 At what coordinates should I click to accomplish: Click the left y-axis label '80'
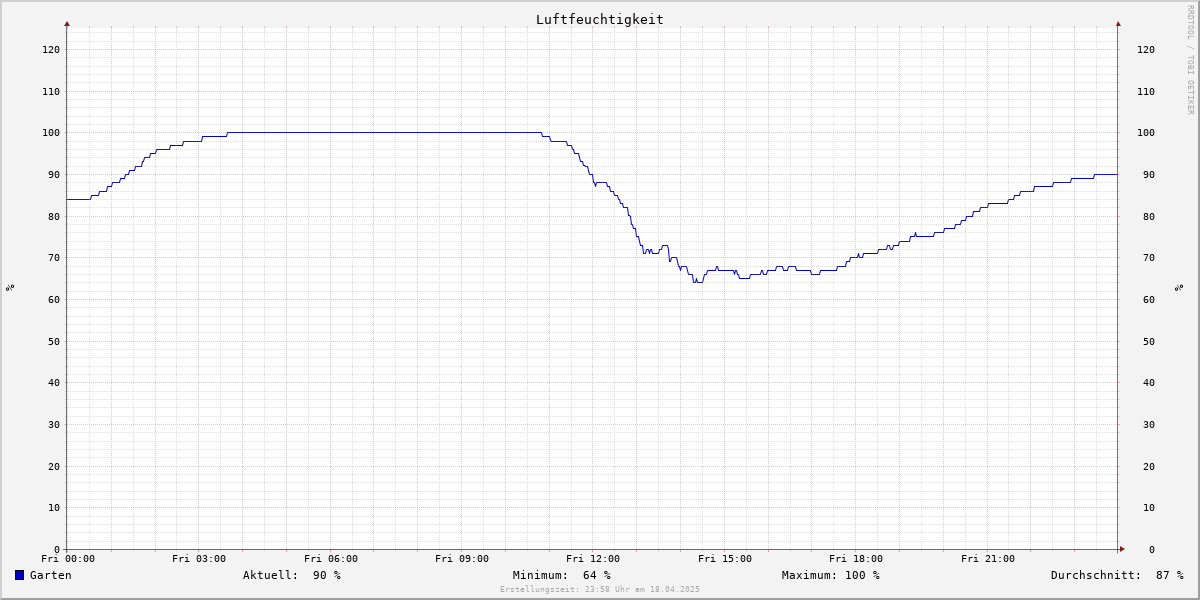click(x=54, y=217)
